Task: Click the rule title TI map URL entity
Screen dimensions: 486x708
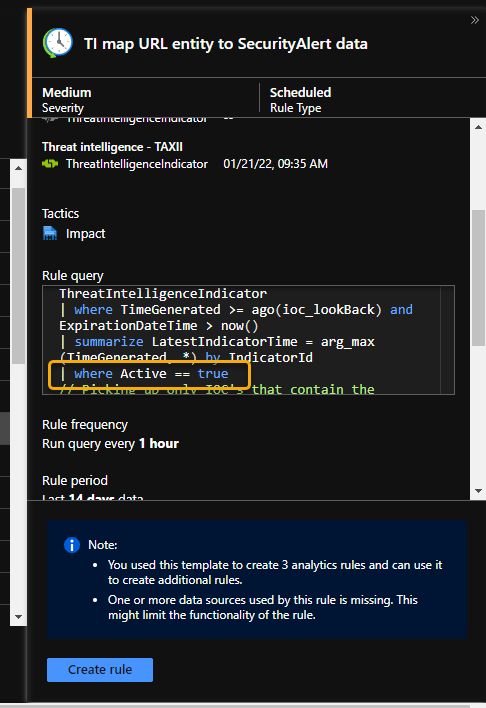Action: click(x=225, y=44)
